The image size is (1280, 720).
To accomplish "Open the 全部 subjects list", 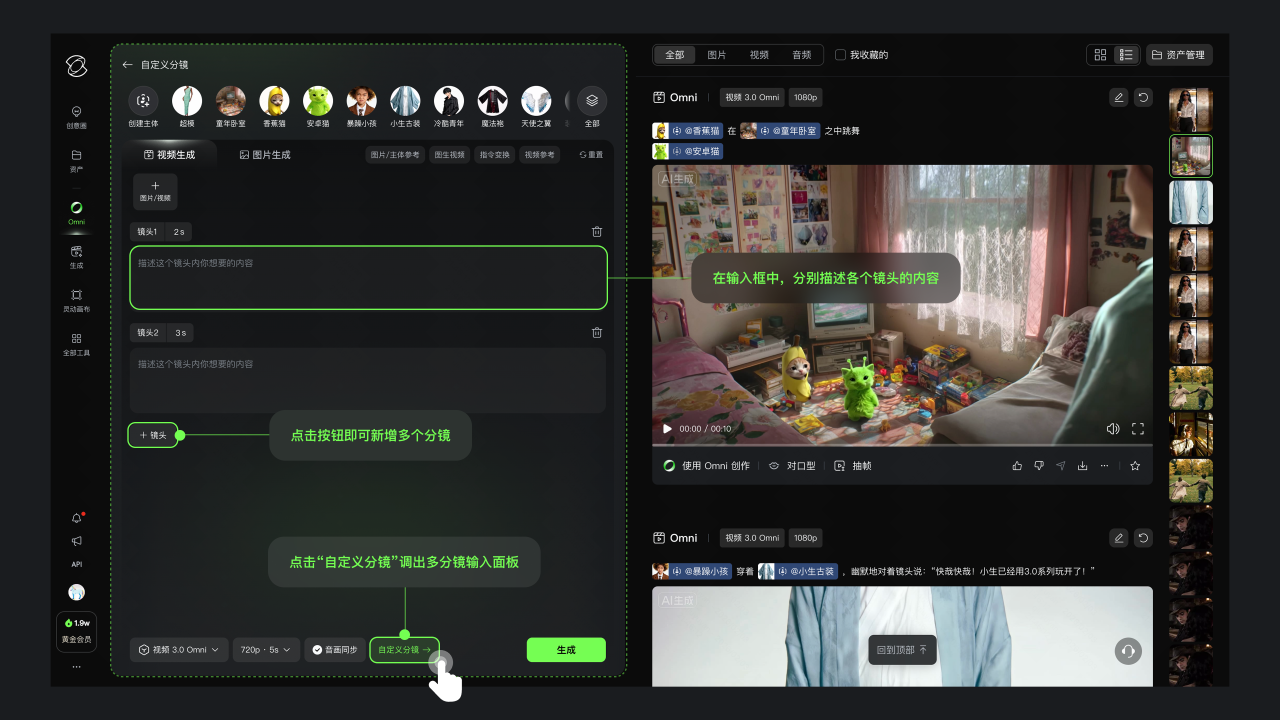I will 592,101.
